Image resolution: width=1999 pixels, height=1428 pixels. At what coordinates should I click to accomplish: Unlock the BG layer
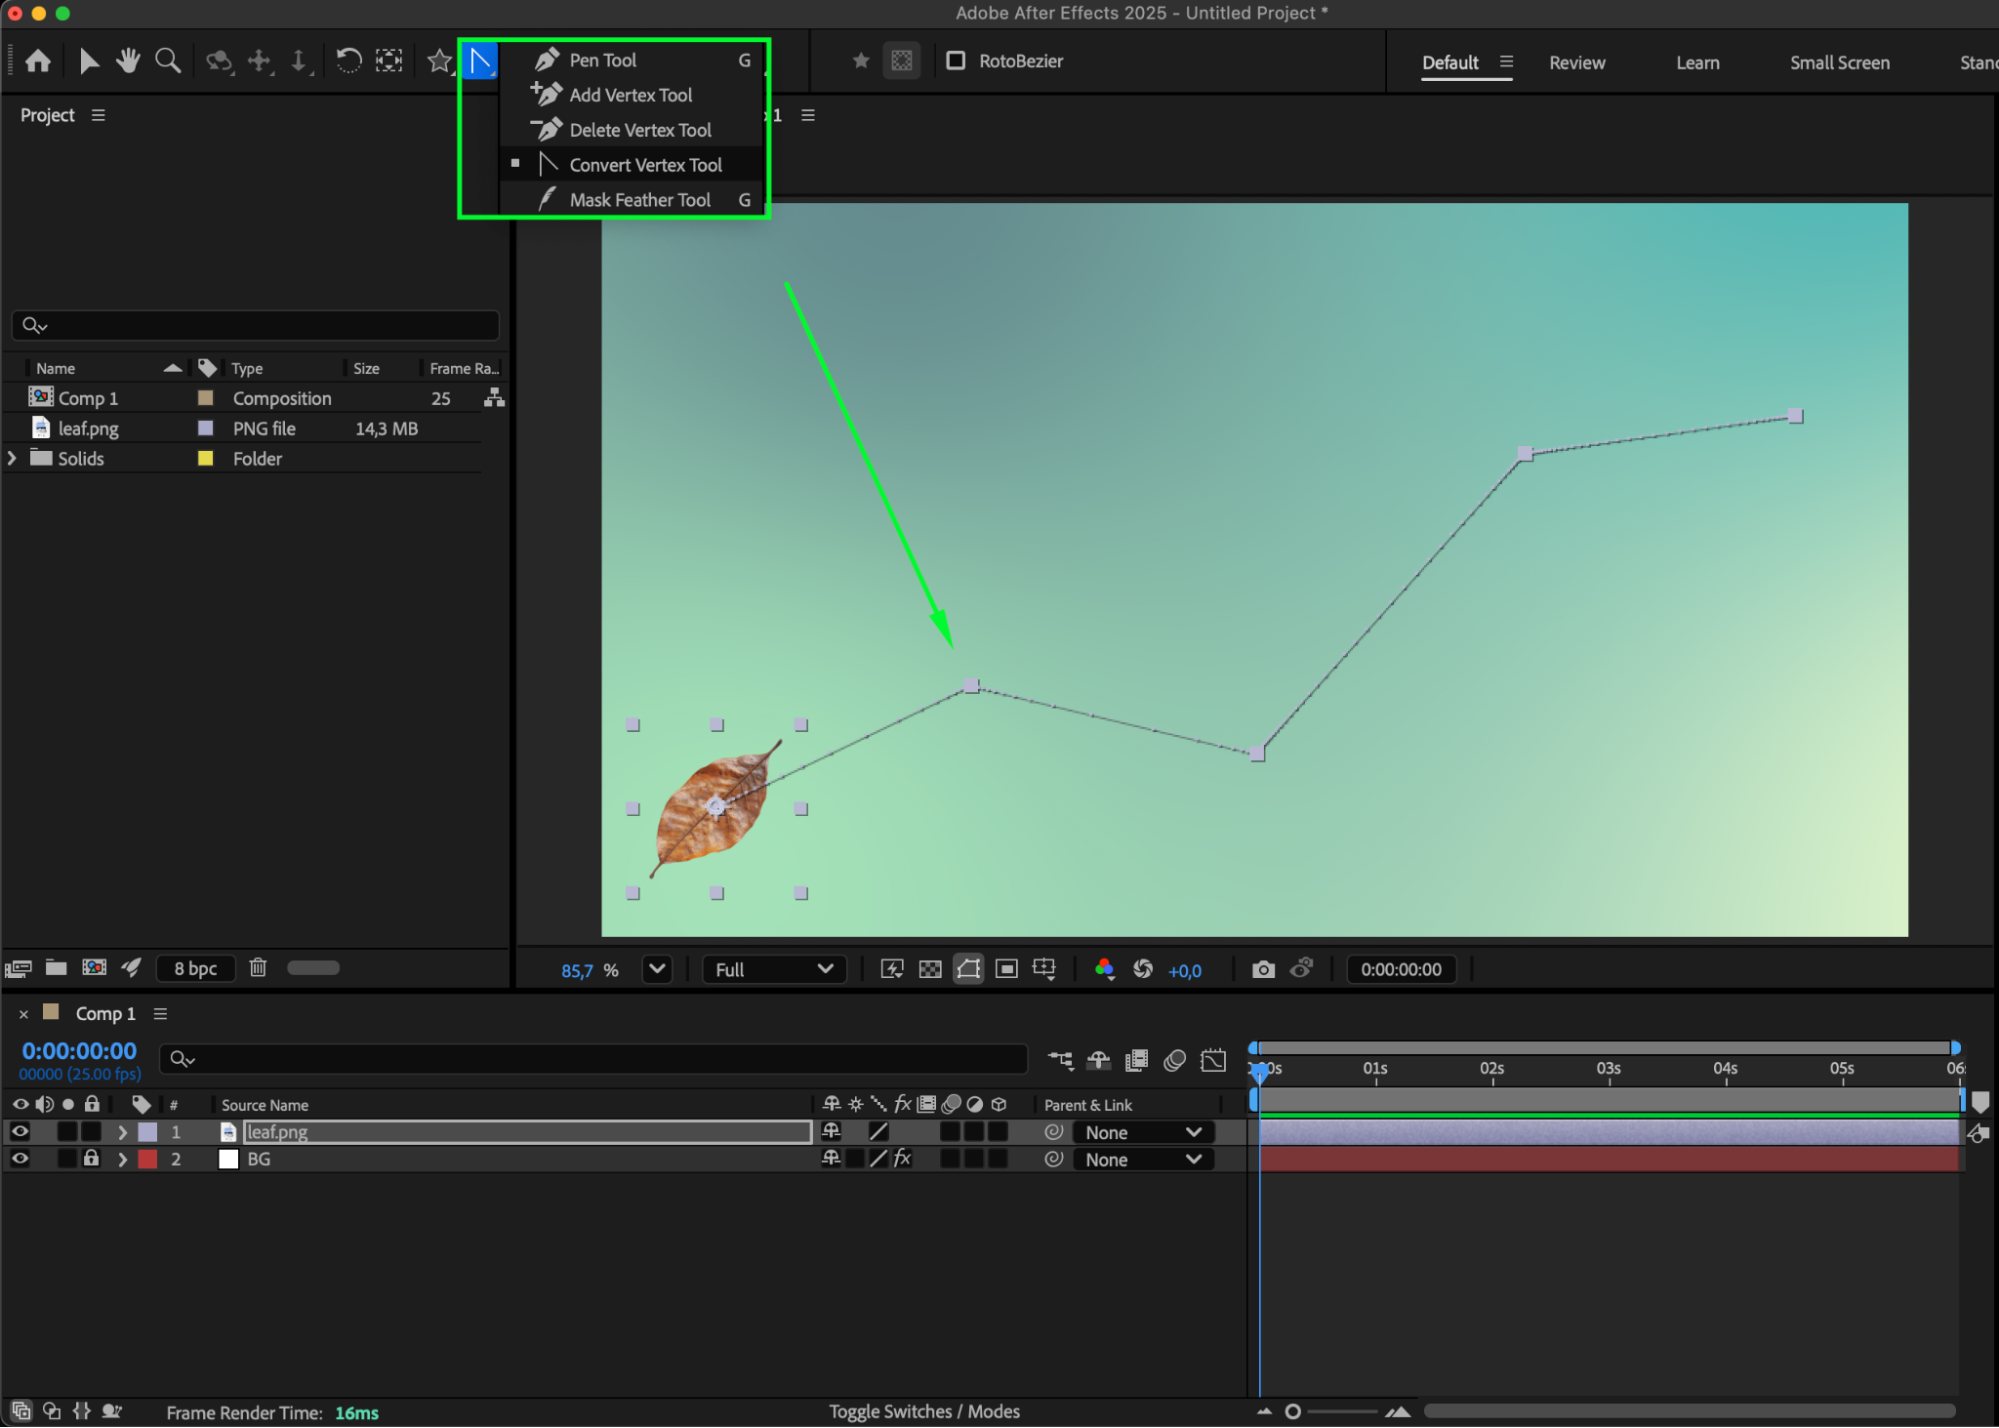pos(91,1158)
